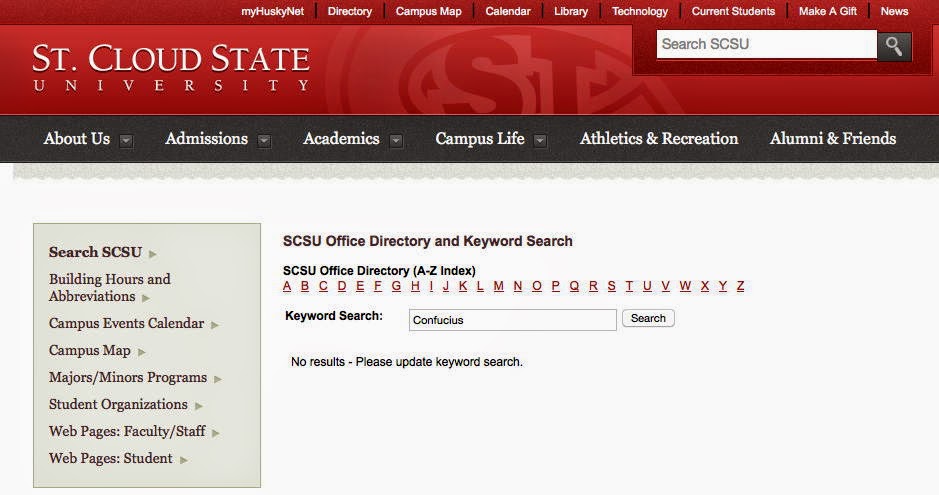
Task: Jump to letter G in index
Action: click(x=396, y=286)
